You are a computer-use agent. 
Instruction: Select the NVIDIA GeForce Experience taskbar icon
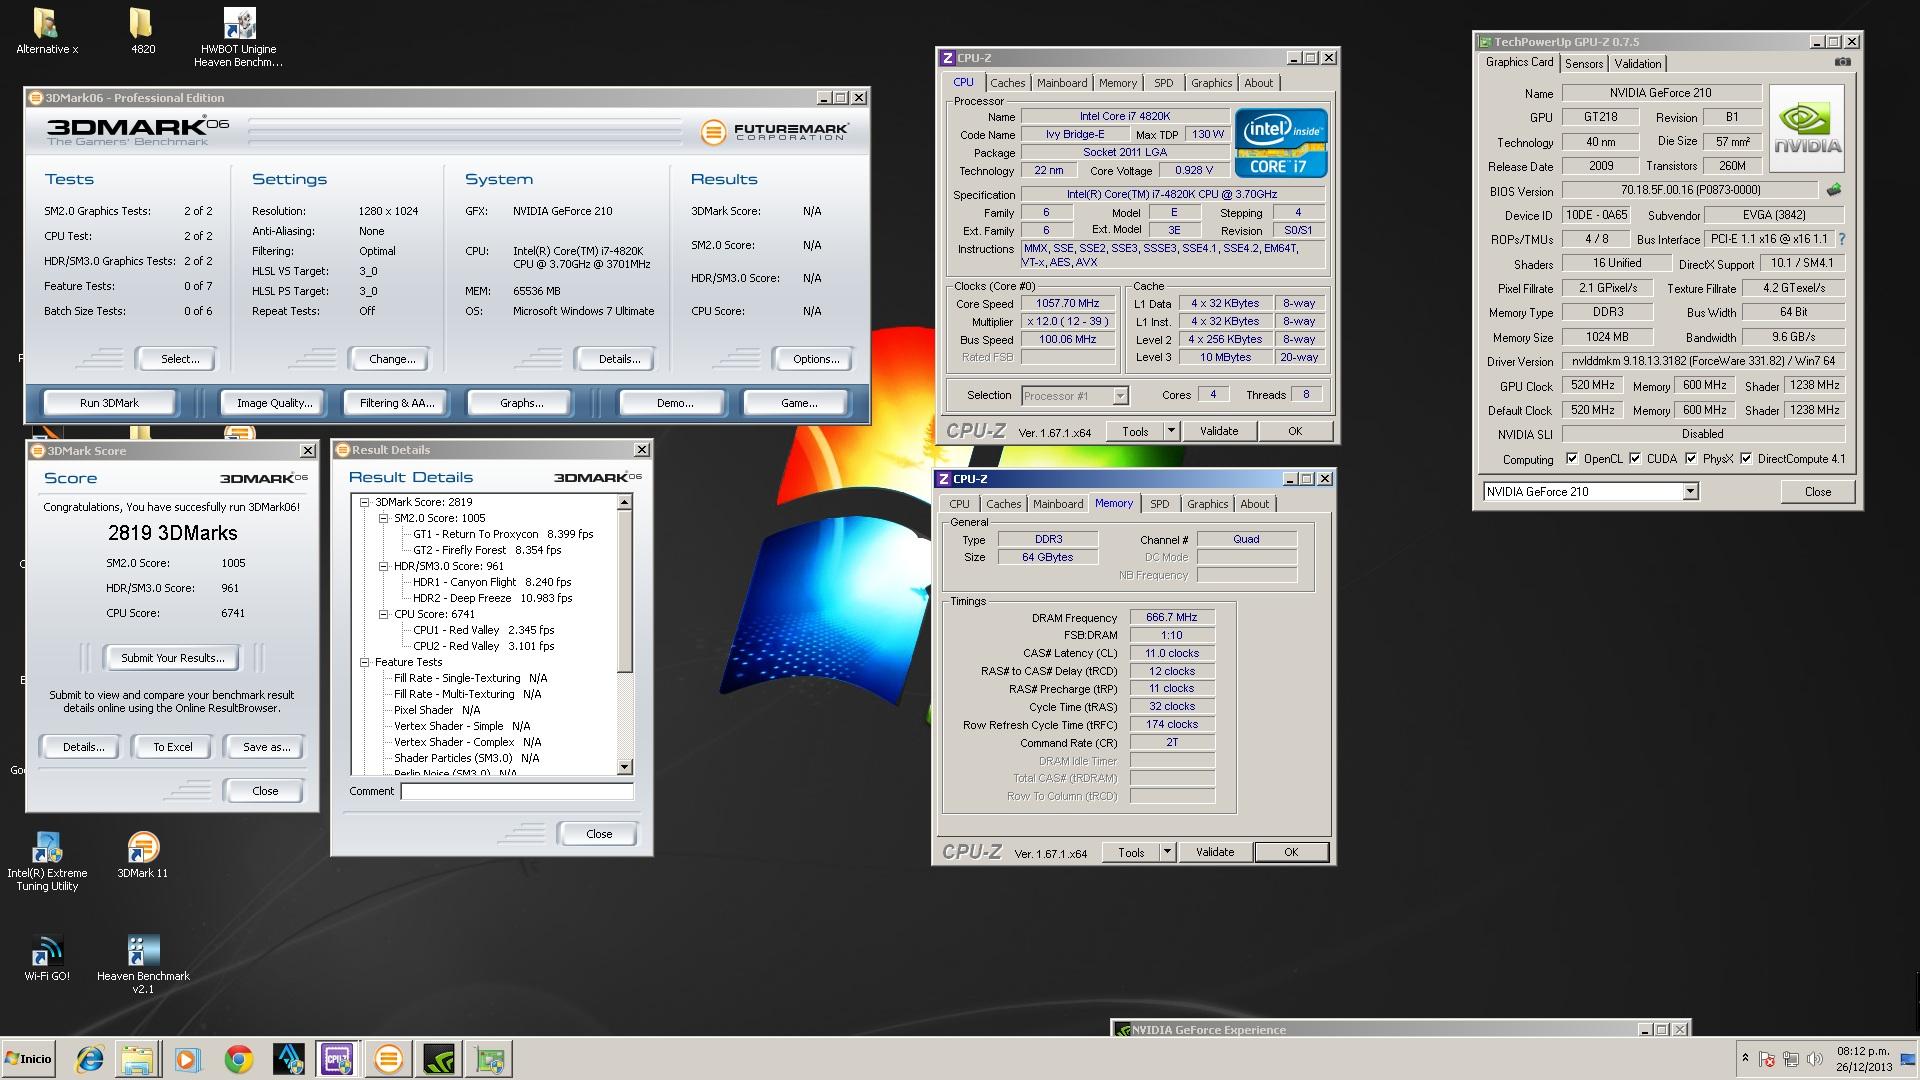click(438, 1059)
